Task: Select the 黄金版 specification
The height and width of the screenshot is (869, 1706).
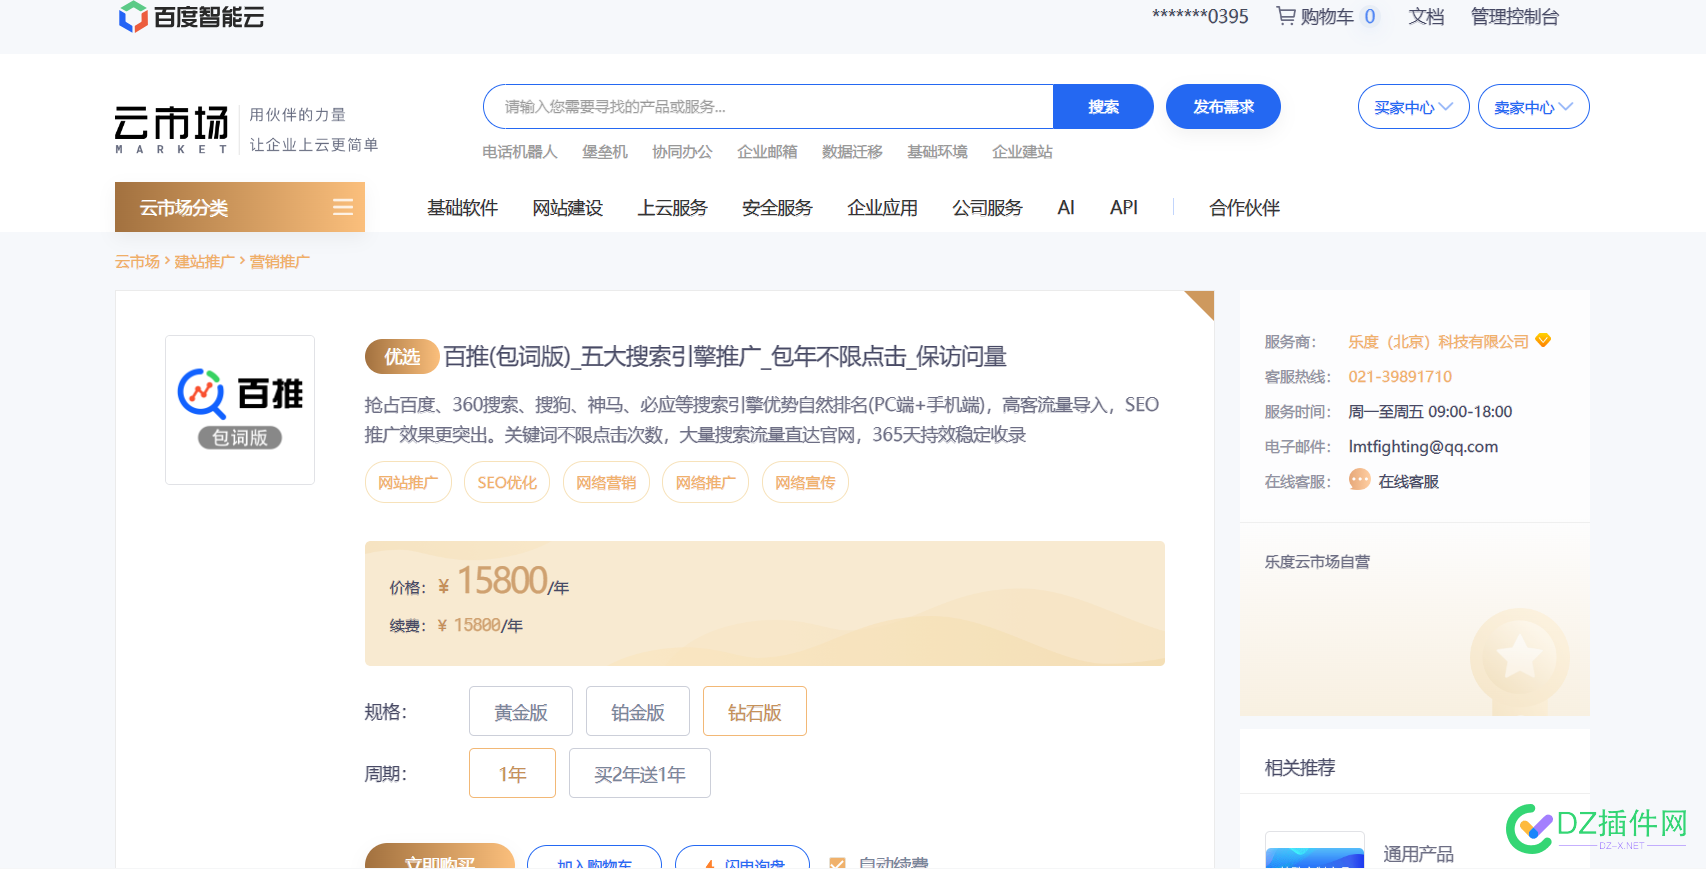Action: tap(521, 711)
